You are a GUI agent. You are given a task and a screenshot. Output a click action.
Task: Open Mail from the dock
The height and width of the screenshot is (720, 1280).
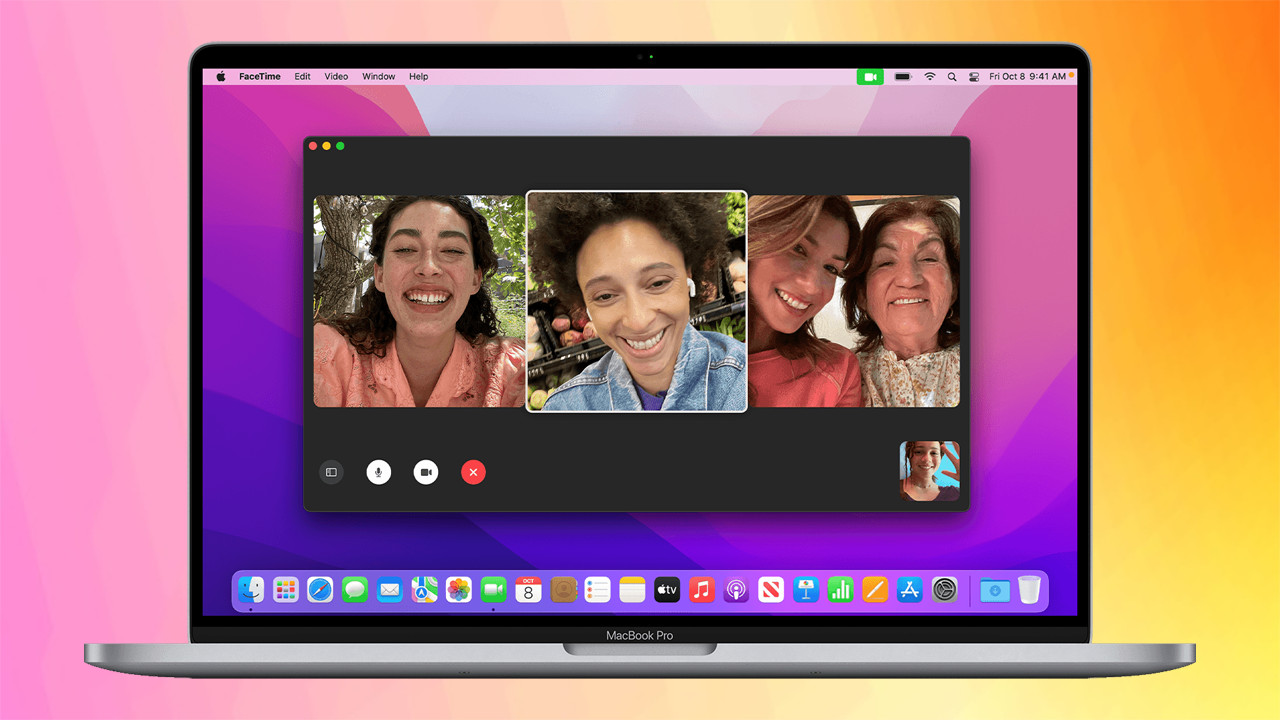(x=390, y=590)
